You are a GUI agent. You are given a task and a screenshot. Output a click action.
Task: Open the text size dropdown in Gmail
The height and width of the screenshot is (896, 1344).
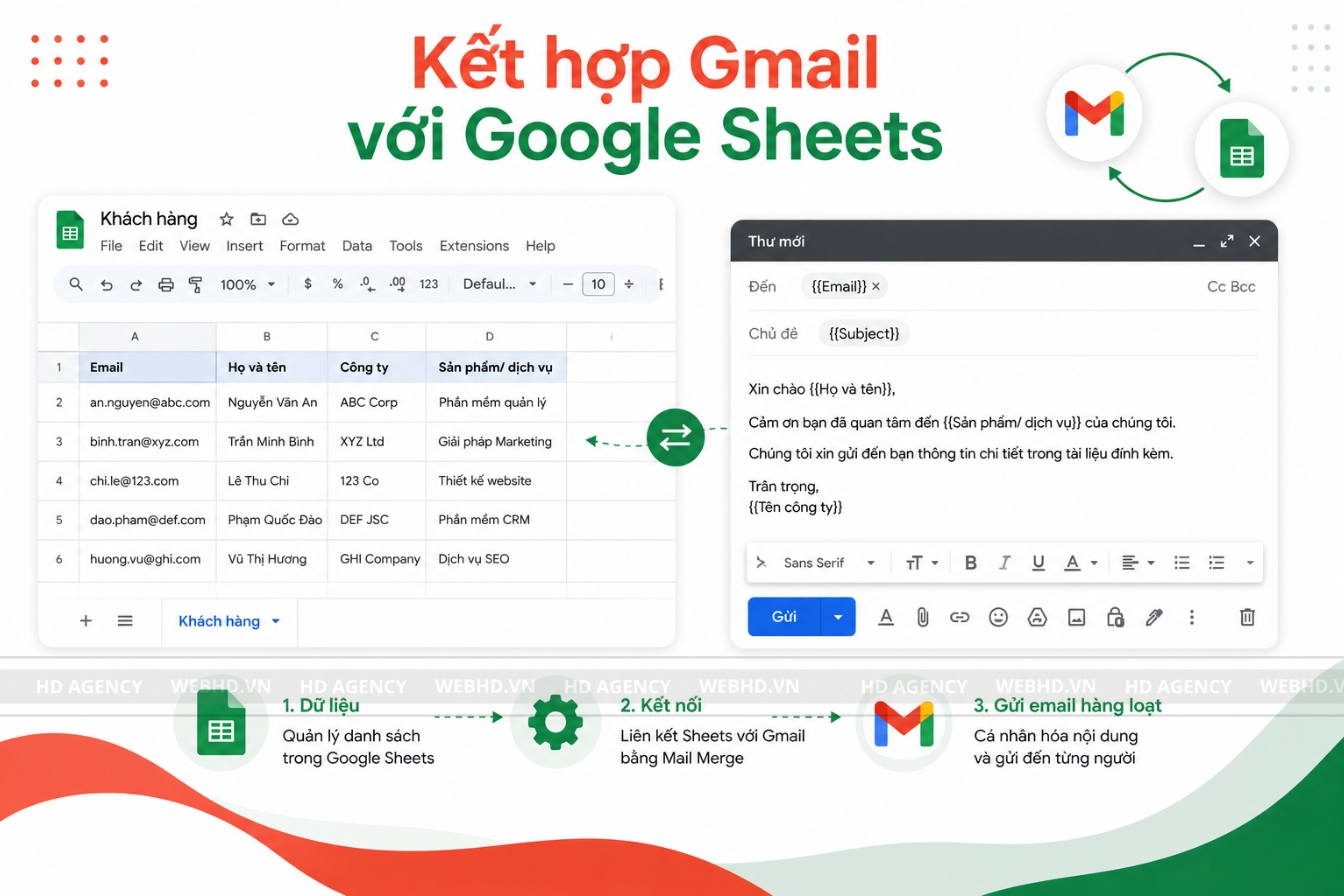922,563
